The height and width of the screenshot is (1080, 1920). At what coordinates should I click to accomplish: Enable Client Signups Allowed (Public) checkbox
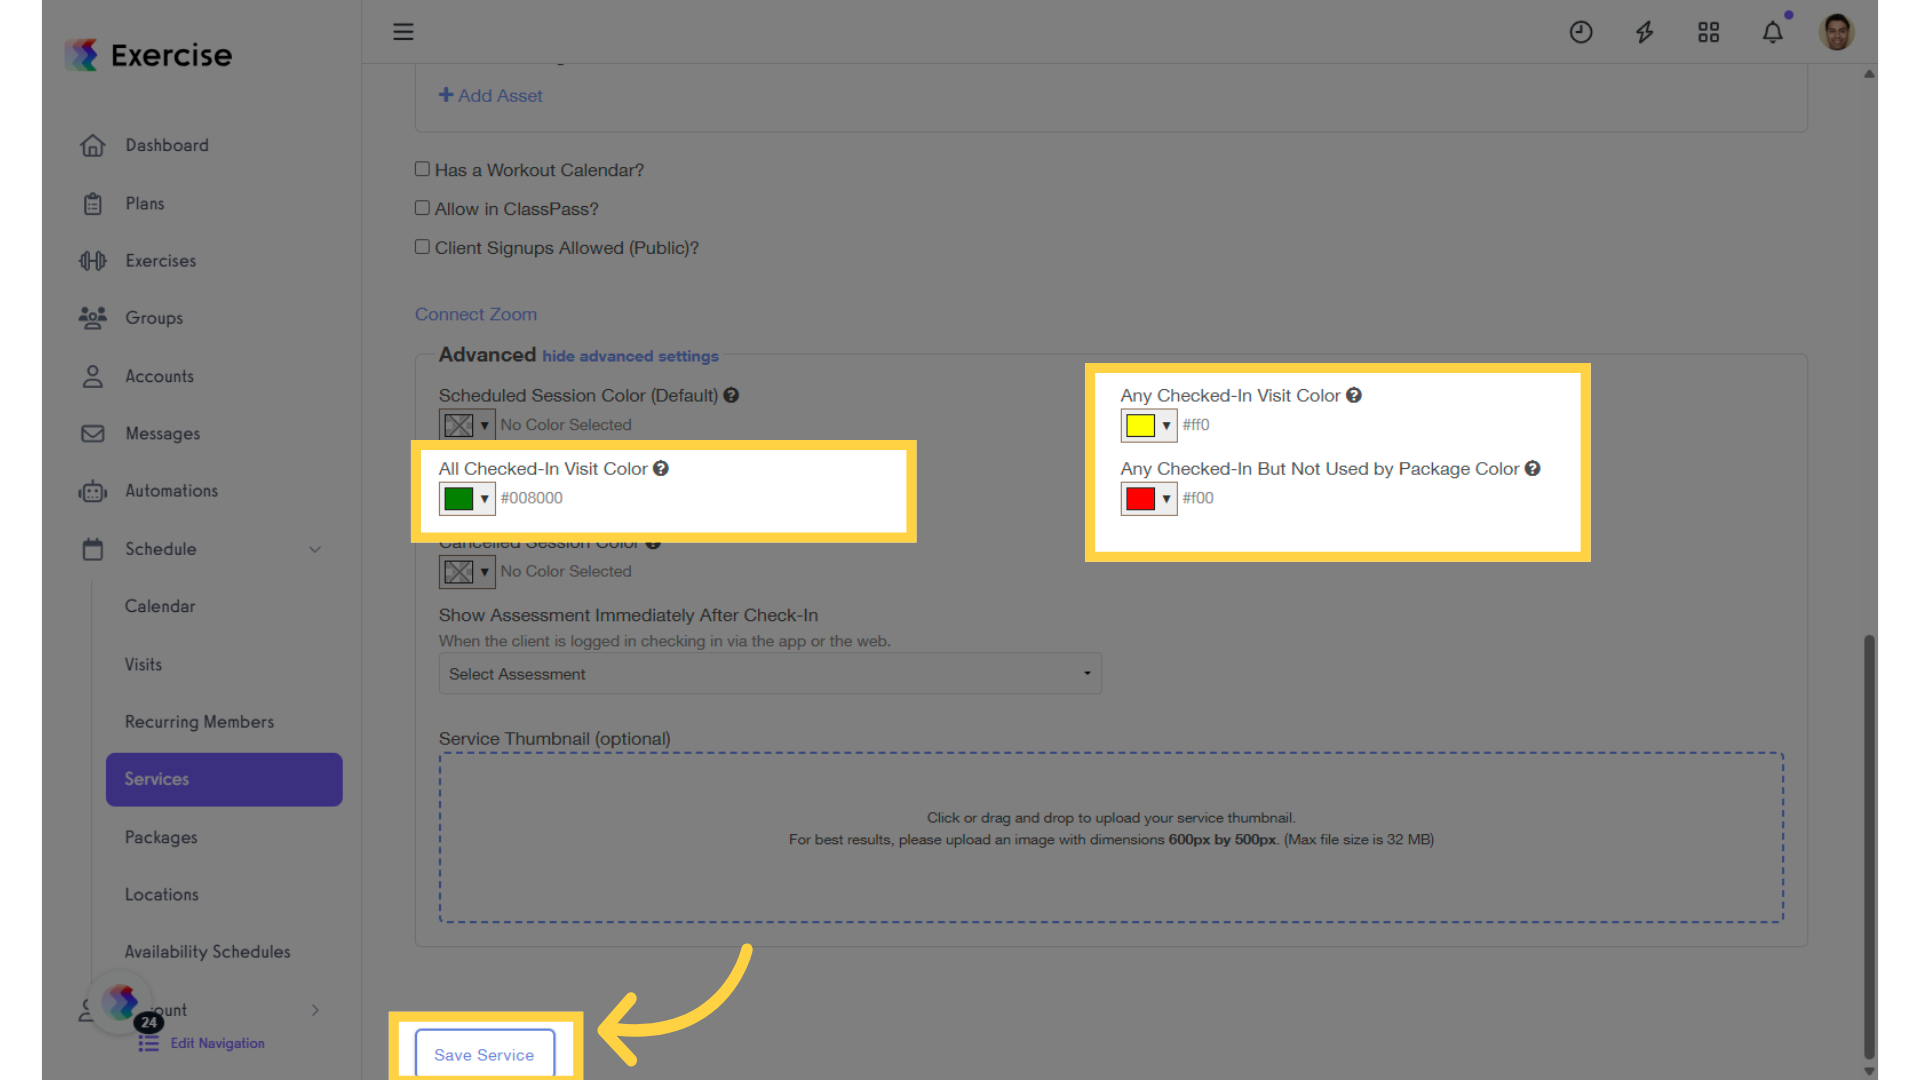(422, 247)
